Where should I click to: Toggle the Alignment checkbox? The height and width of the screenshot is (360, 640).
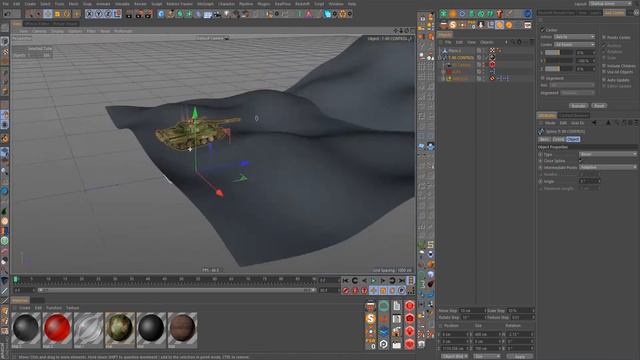[543, 78]
